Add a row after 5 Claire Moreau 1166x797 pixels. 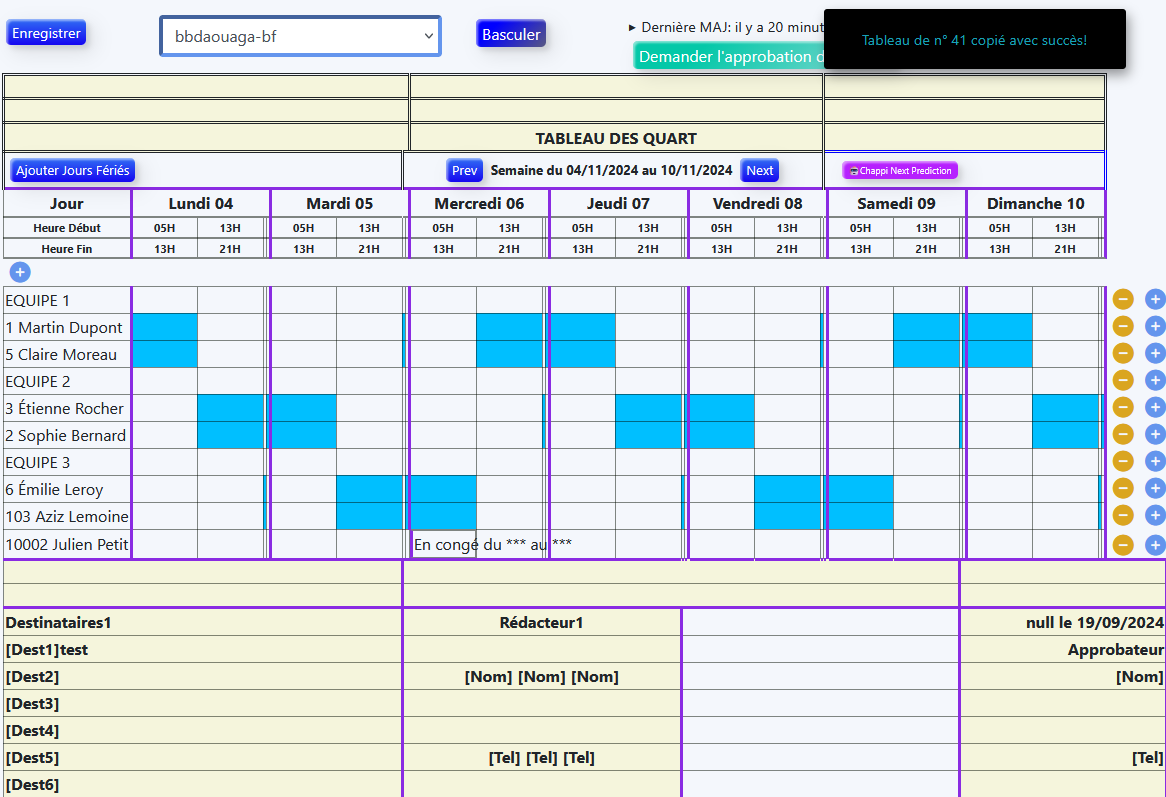[1155, 353]
